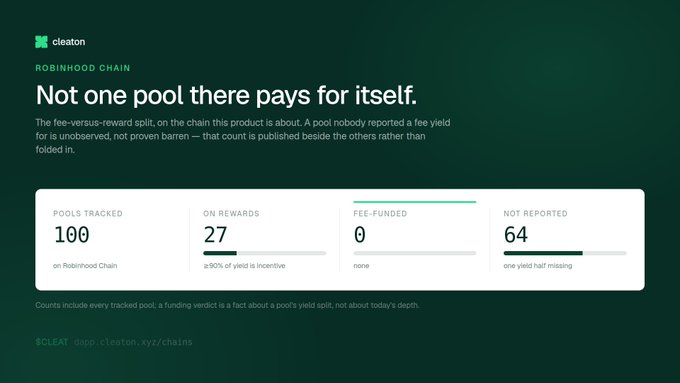This screenshot has height=383, width=680.
Task: Click the fee-versus-reward description paragraph
Action: [x=243, y=136]
